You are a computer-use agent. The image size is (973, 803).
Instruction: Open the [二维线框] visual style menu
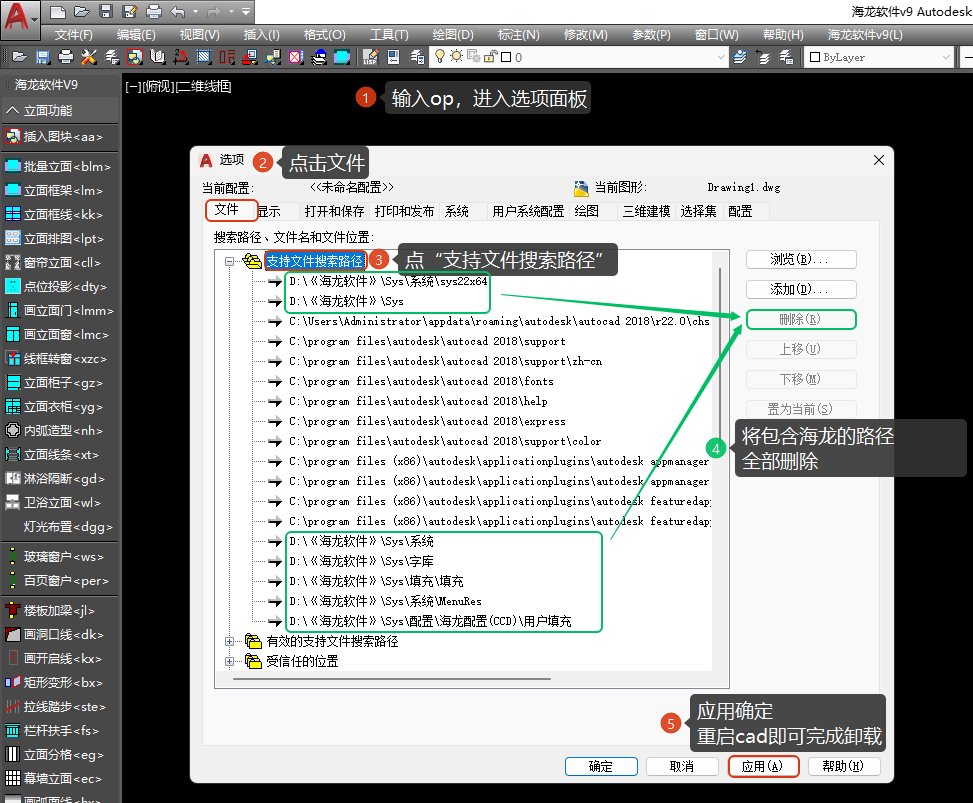pos(204,86)
